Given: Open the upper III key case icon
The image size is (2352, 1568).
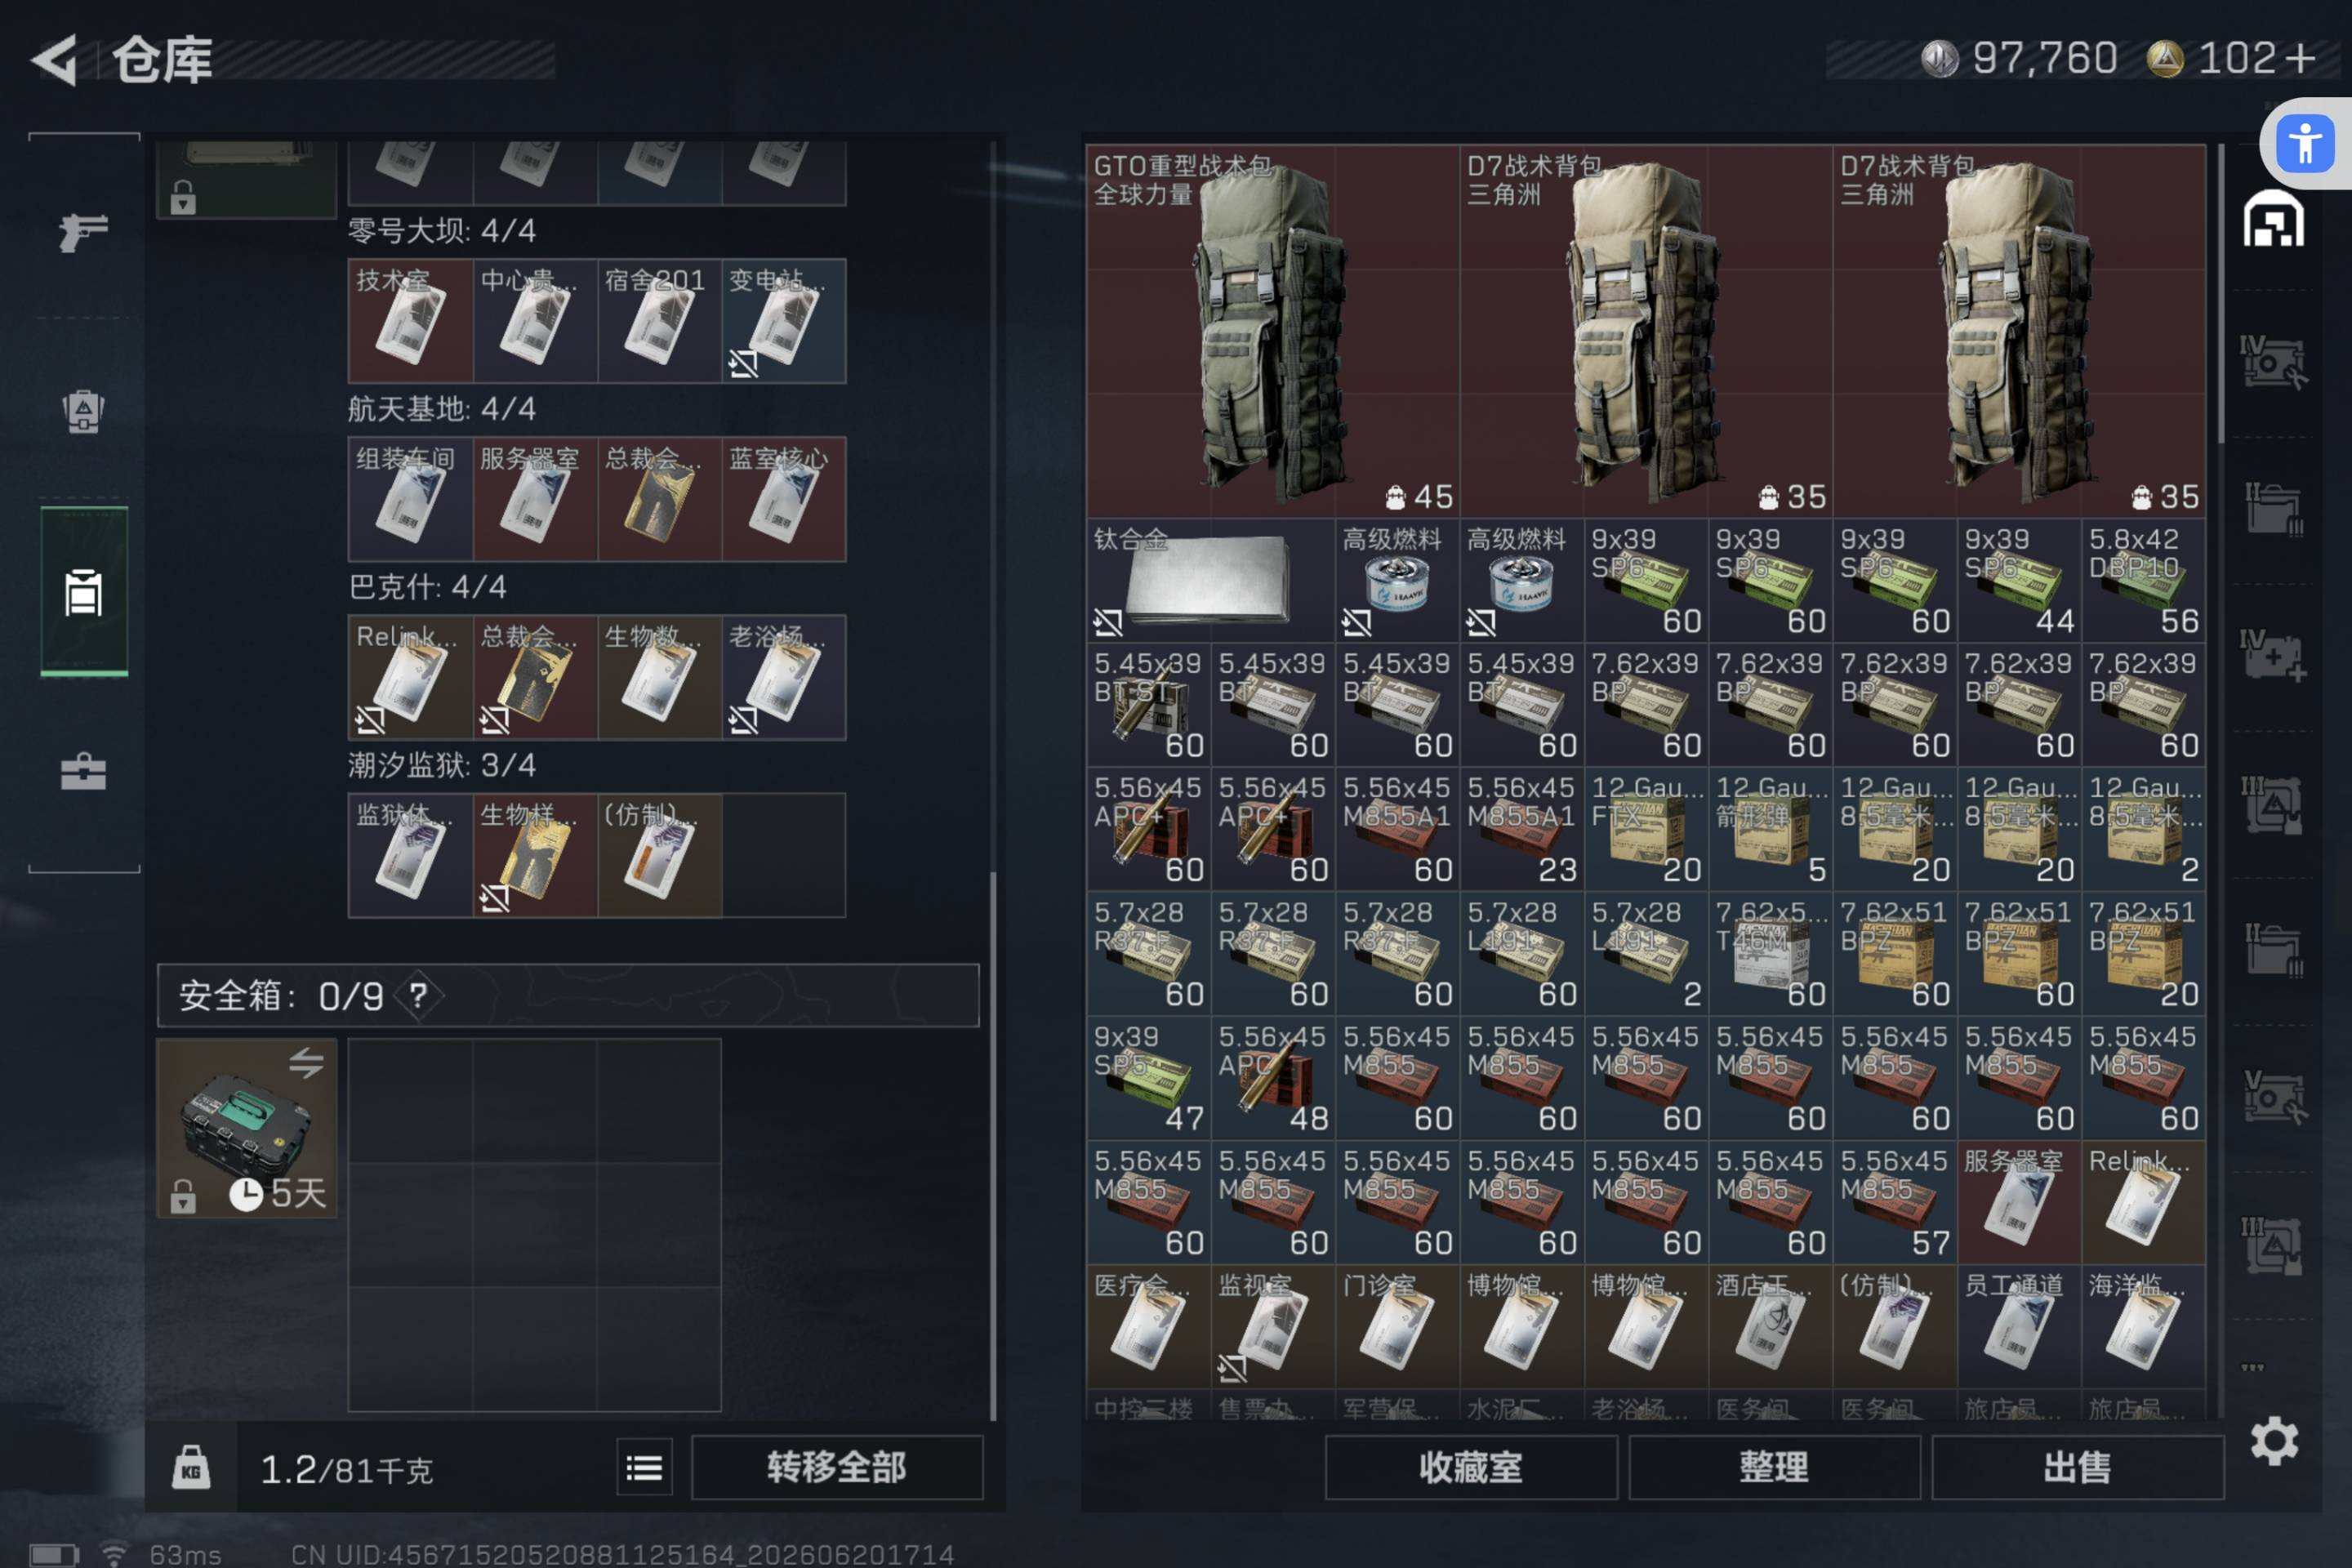Looking at the screenshot, I should coord(2272,804).
